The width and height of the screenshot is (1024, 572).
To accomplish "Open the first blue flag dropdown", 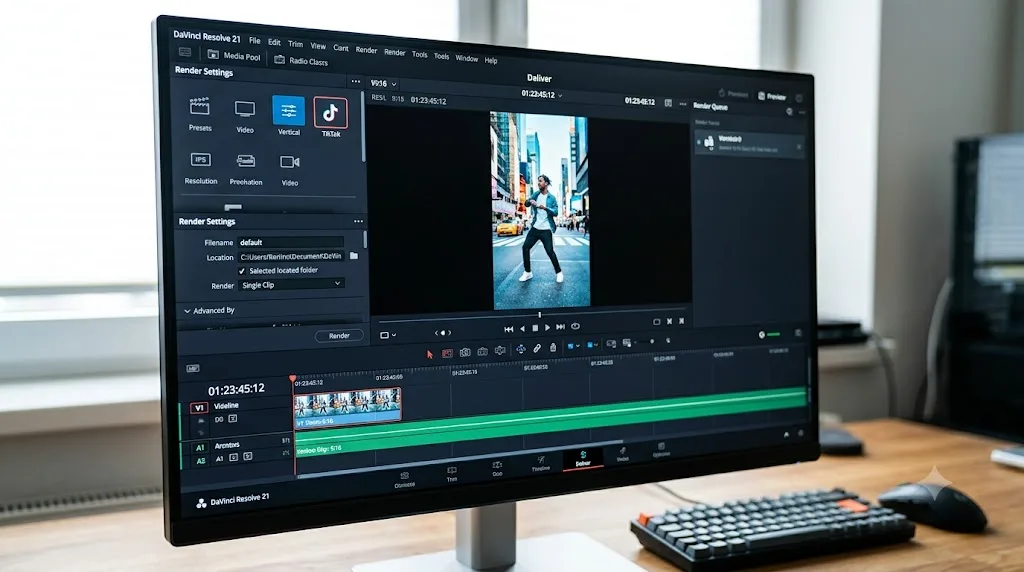I will 572,346.
